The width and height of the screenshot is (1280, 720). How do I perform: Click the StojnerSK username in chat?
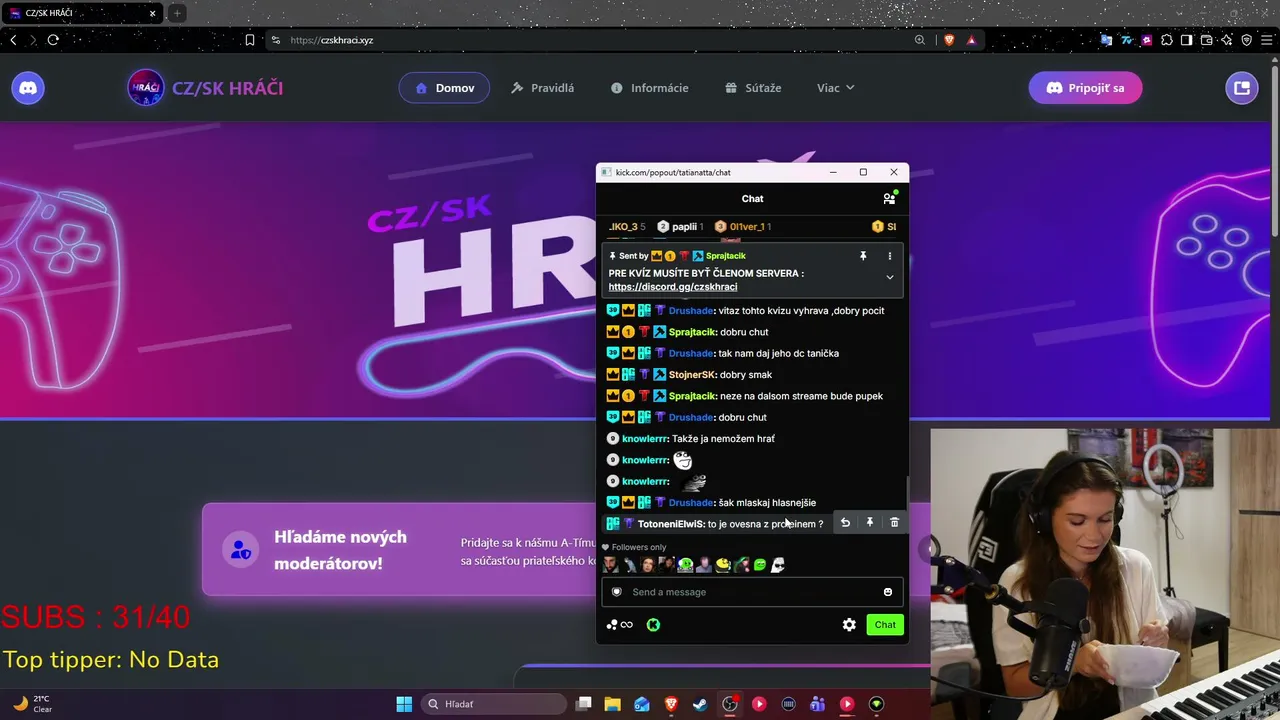[692, 375]
